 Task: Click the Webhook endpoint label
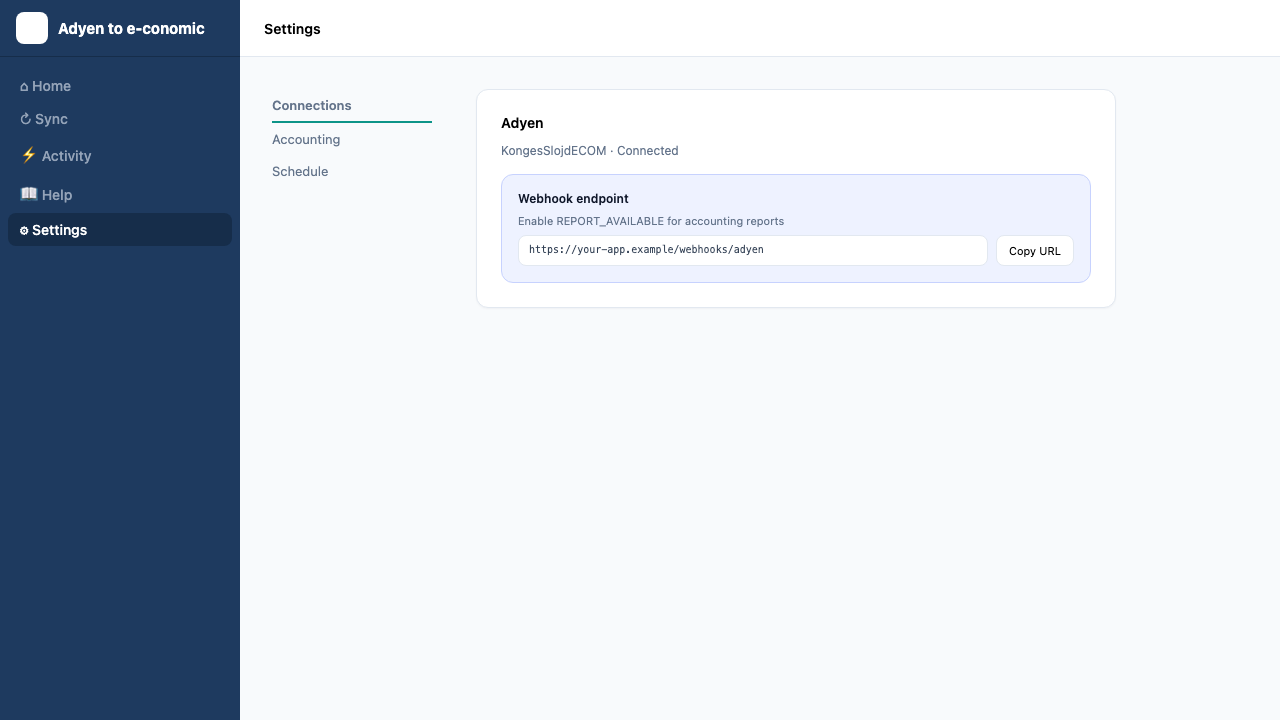pyautogui.click(x=573, y=199)
